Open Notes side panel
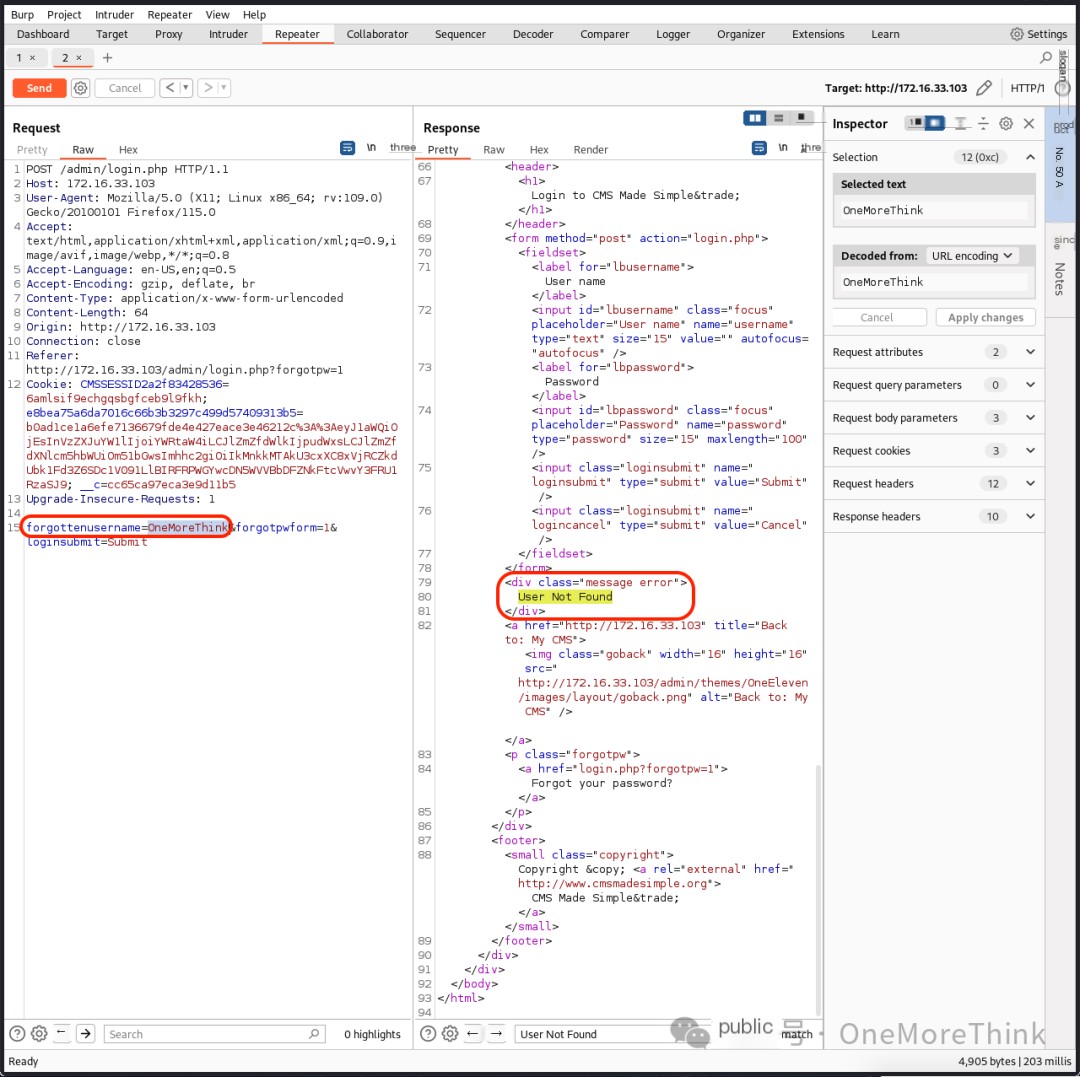 click(x=1060, y=278)
